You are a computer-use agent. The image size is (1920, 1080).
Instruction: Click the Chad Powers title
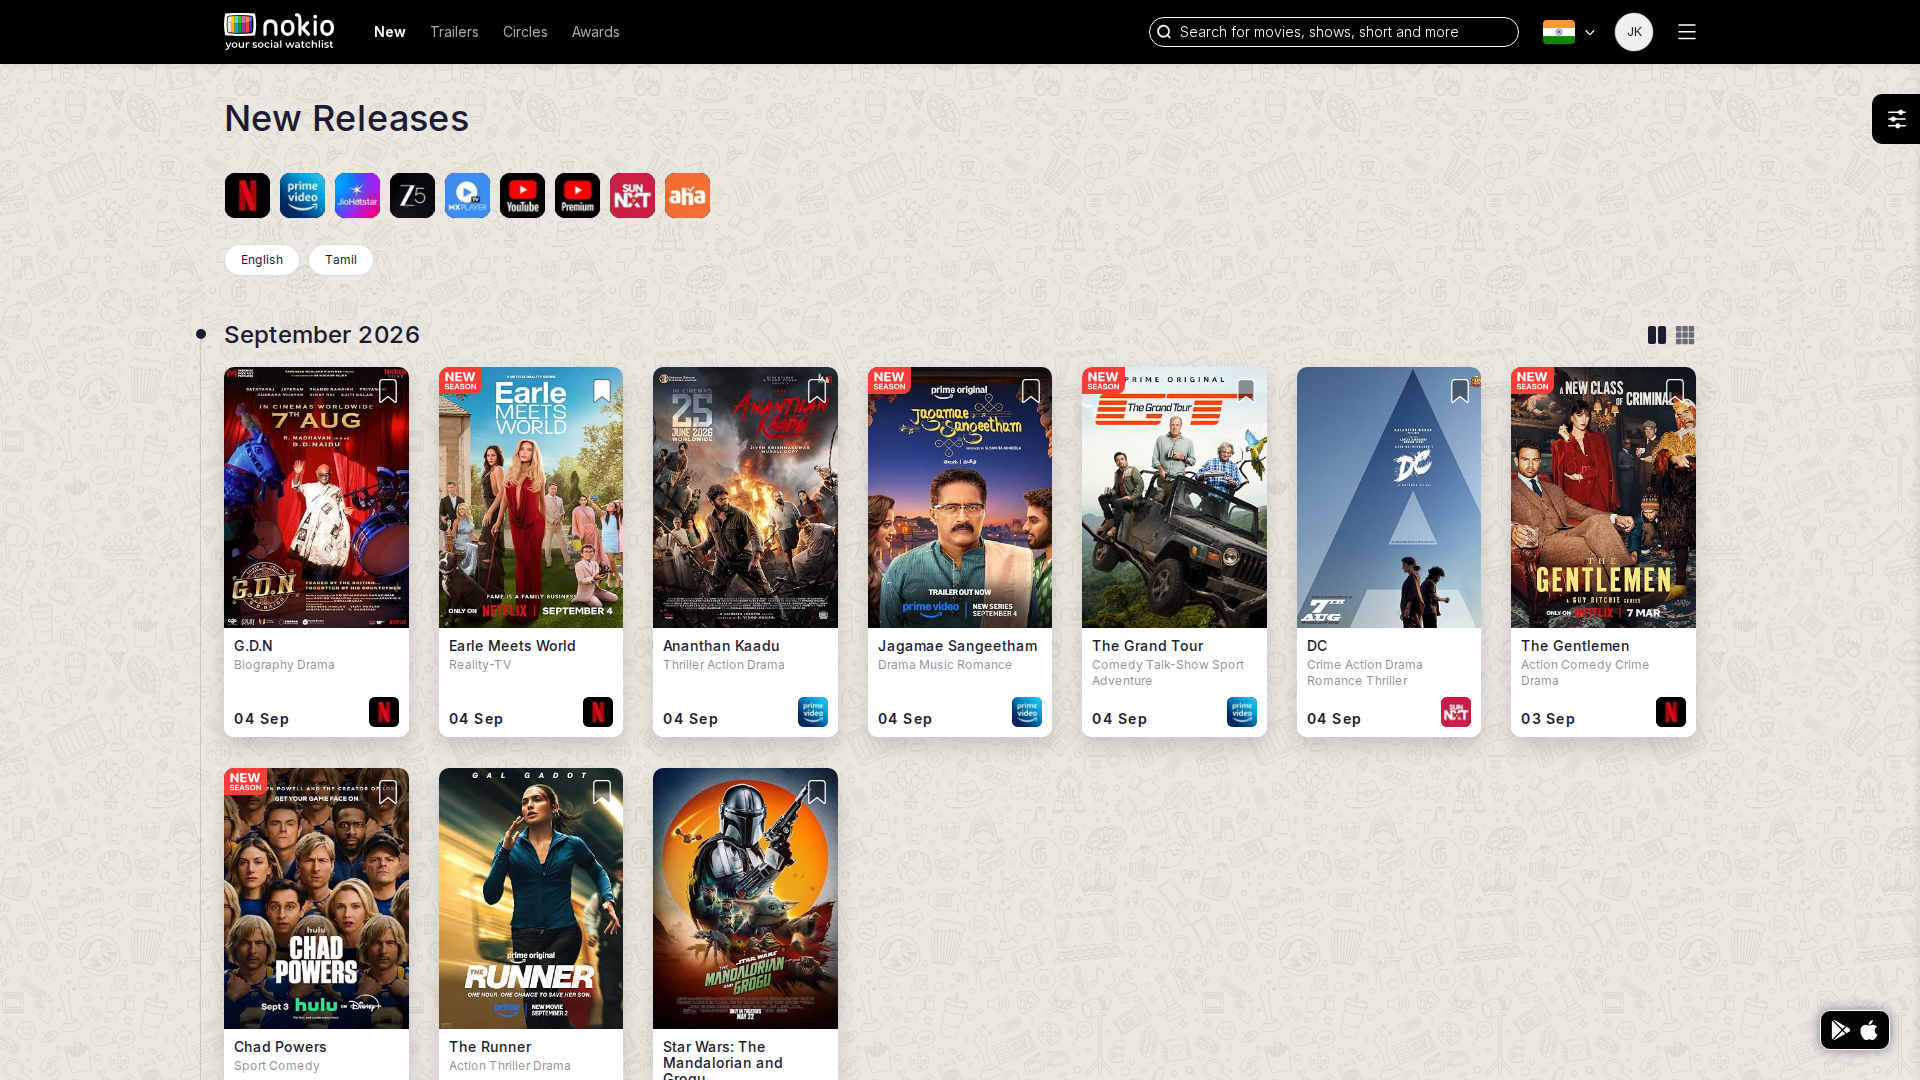click(x=280, y=1047)
